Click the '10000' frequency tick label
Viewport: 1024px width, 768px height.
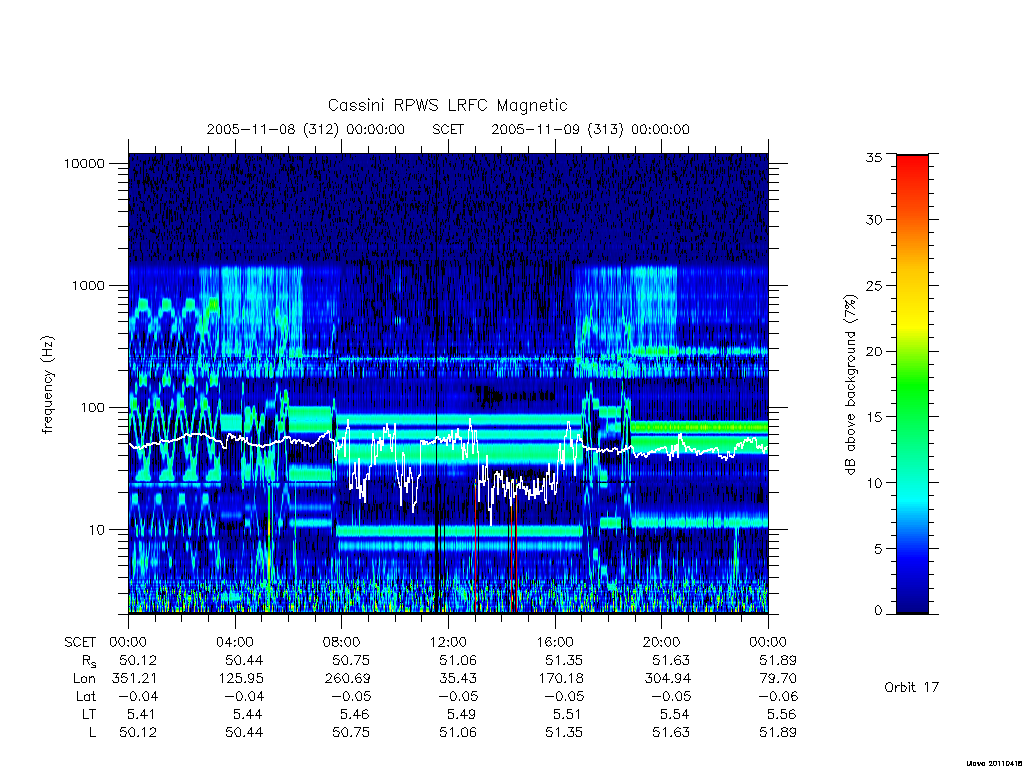(84, 163)
